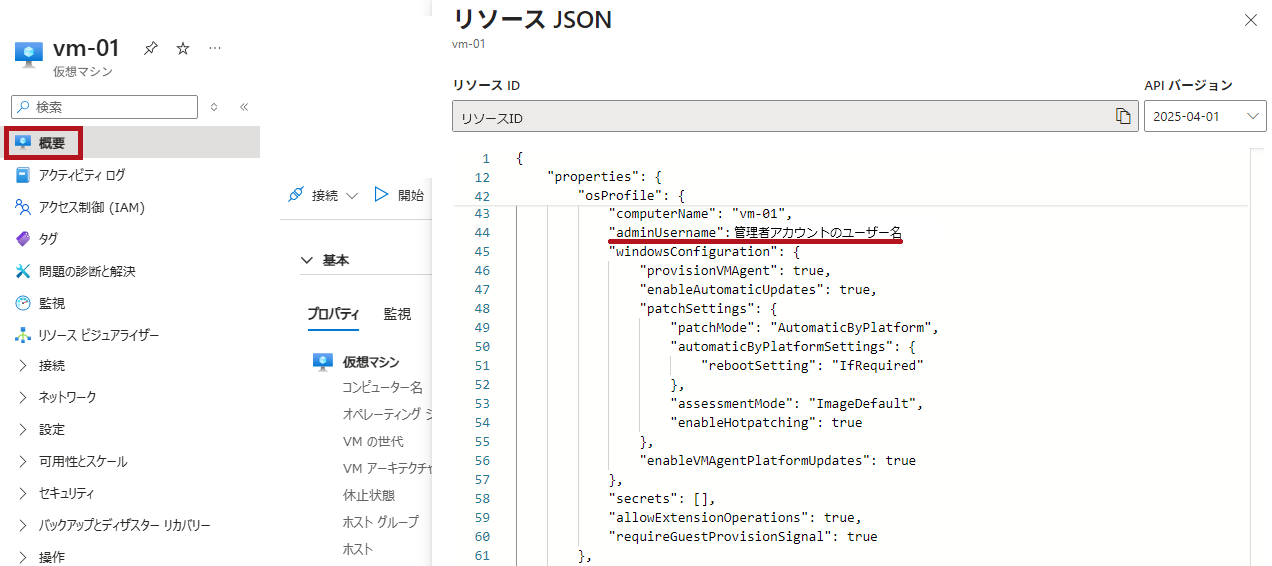Pin vm-01 to the dashboard
Viewport: 1272px width, 566px height.
(x=150, y=48)
